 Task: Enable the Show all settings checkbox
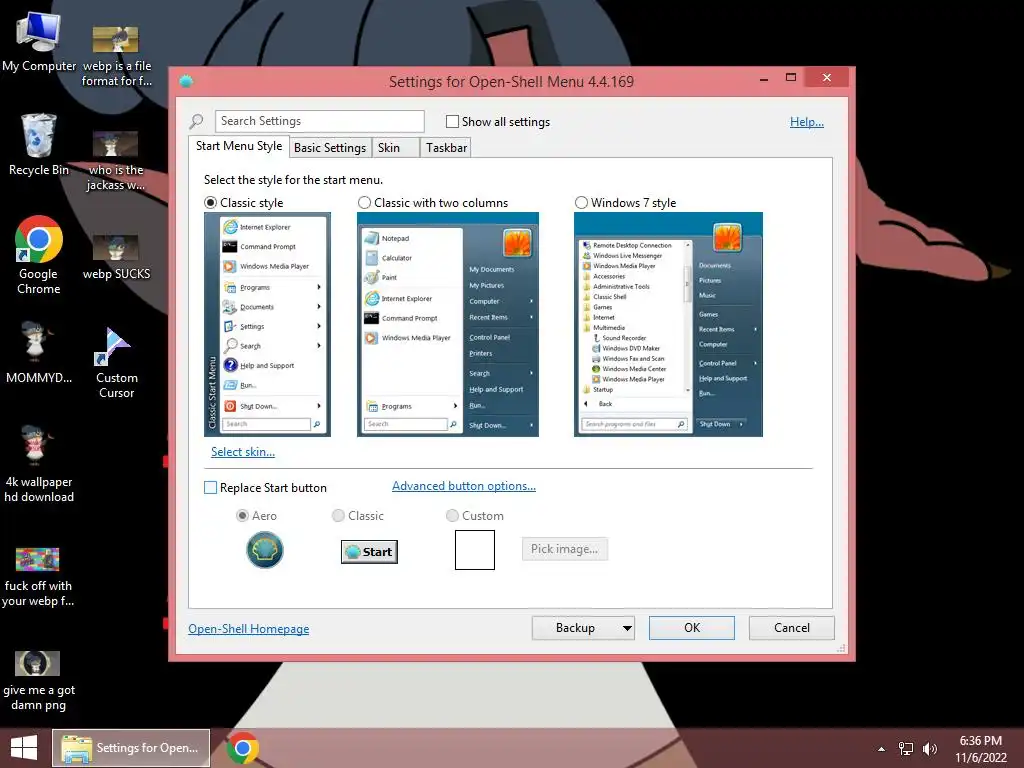click(x=452, y=122)
